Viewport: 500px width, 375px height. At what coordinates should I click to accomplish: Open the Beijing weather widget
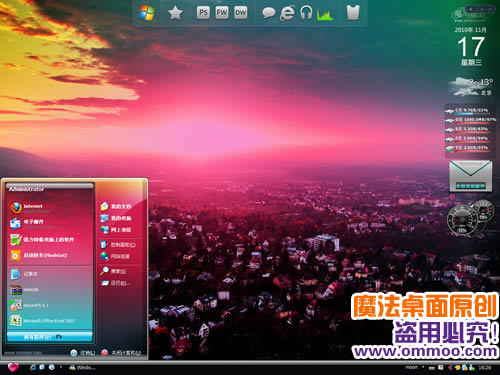click(471, 87)
